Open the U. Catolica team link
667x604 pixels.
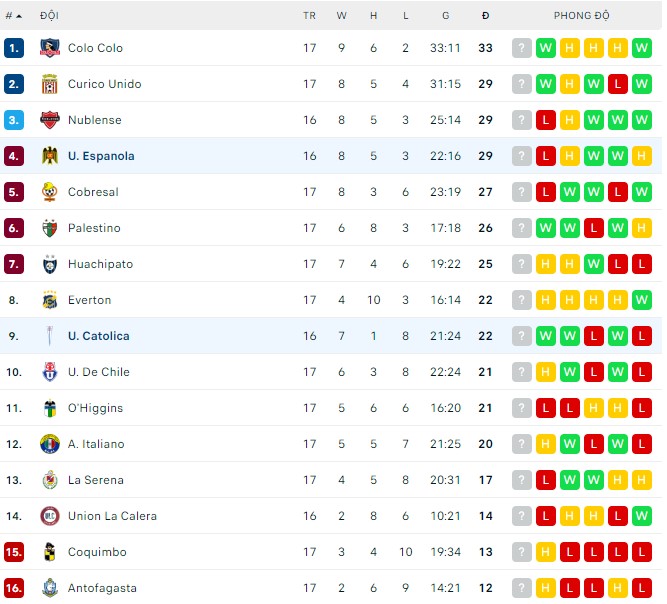pos(98,336)
